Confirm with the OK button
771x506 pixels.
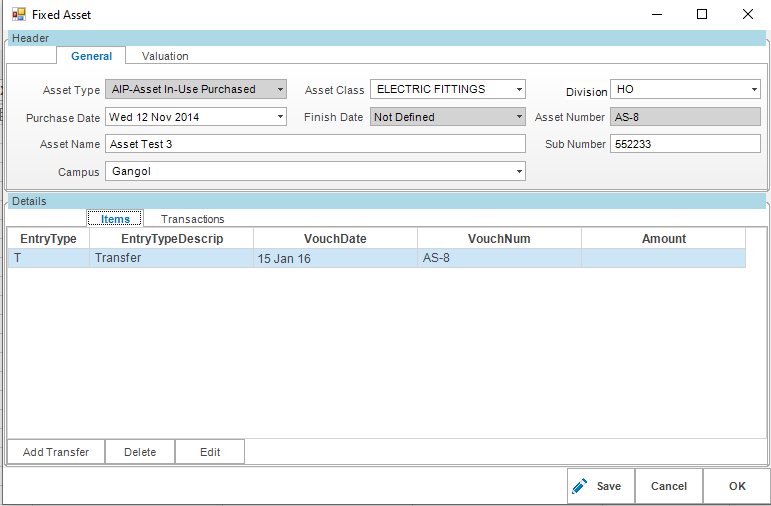737,486
